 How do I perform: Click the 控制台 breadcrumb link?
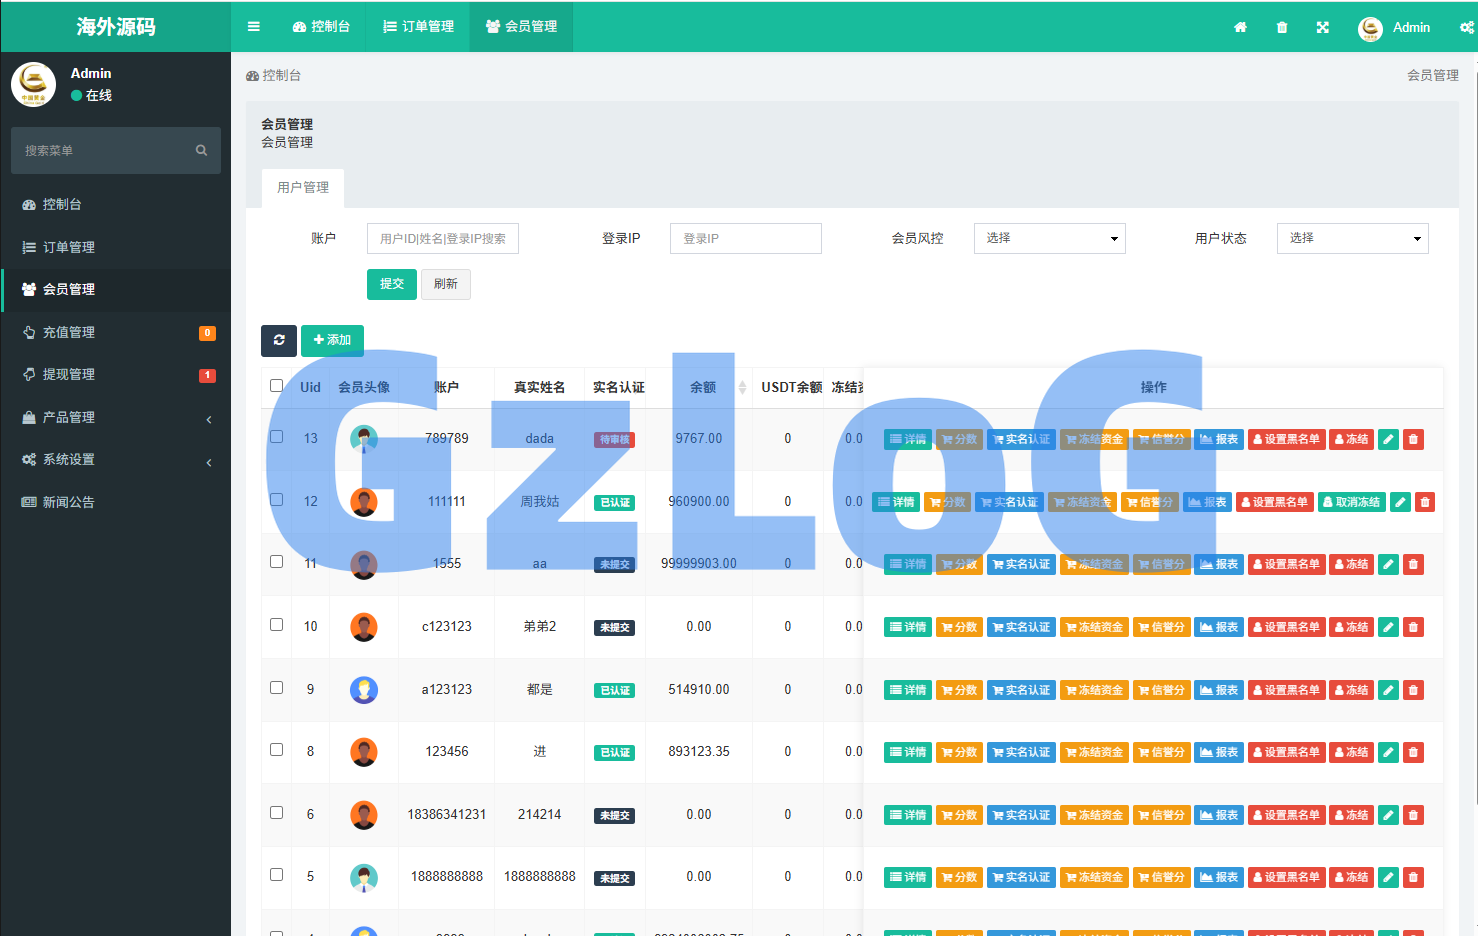coord(273,75)
